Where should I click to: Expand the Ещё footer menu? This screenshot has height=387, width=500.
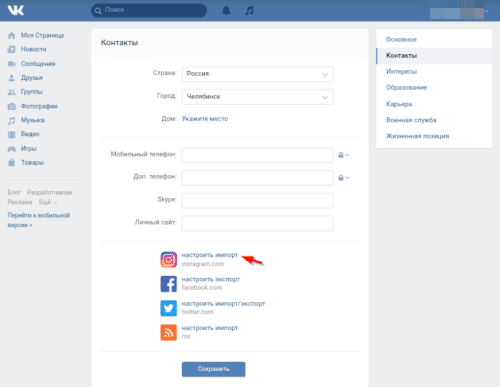[48, 202]
